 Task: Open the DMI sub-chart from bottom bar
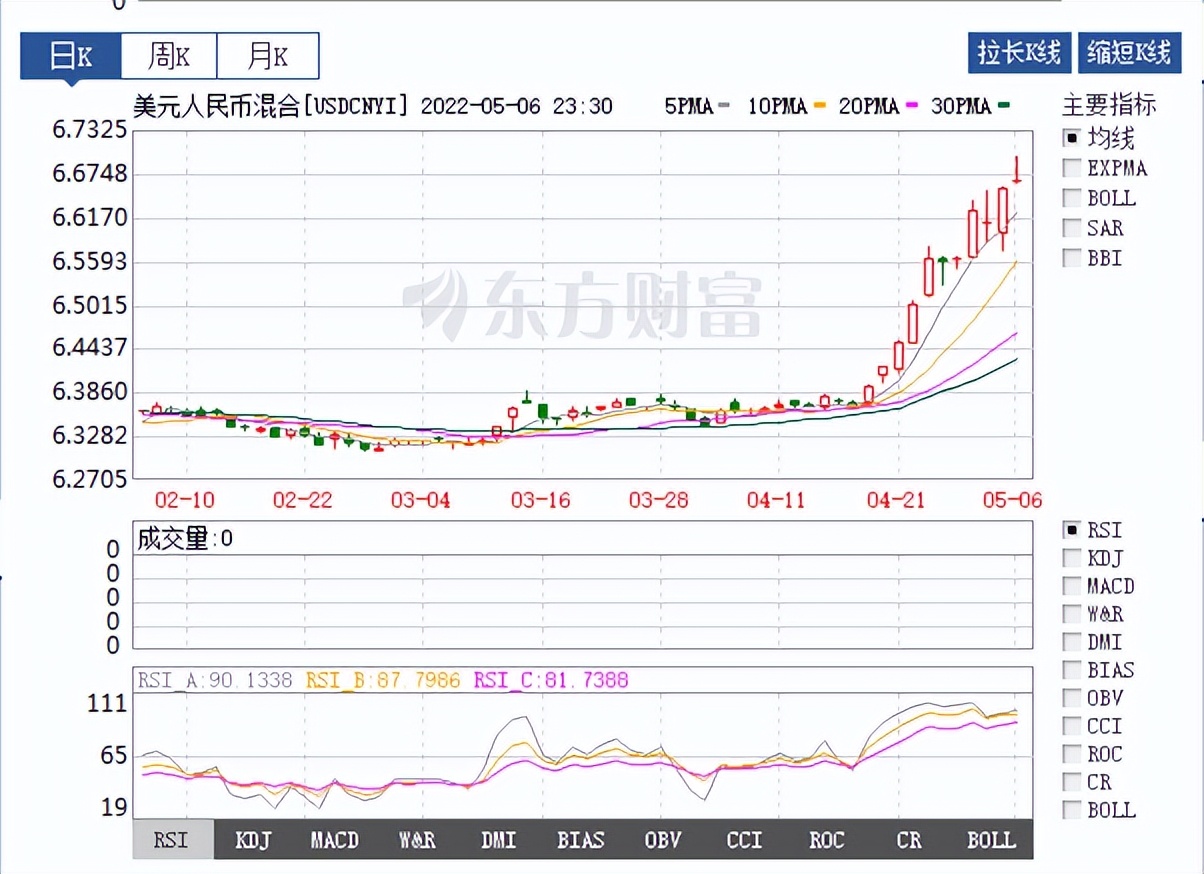coord(499,841)
